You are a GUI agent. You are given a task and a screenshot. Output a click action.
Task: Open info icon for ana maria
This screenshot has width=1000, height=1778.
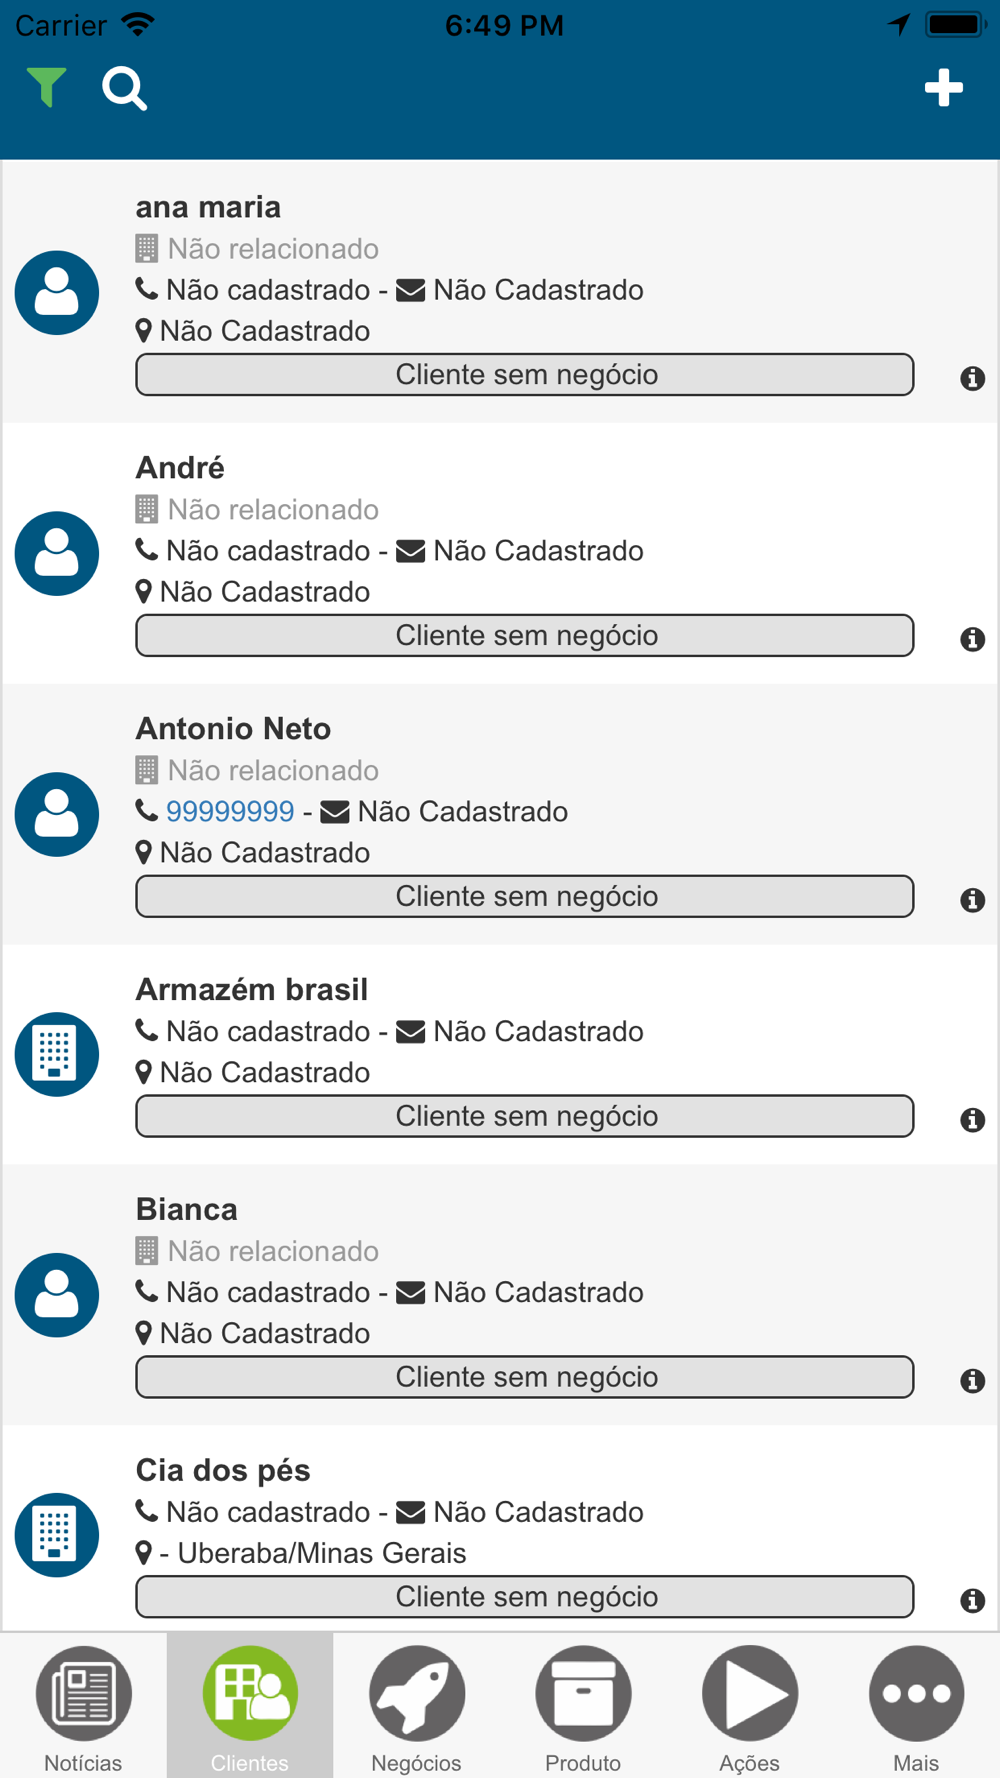pos(972,378)
